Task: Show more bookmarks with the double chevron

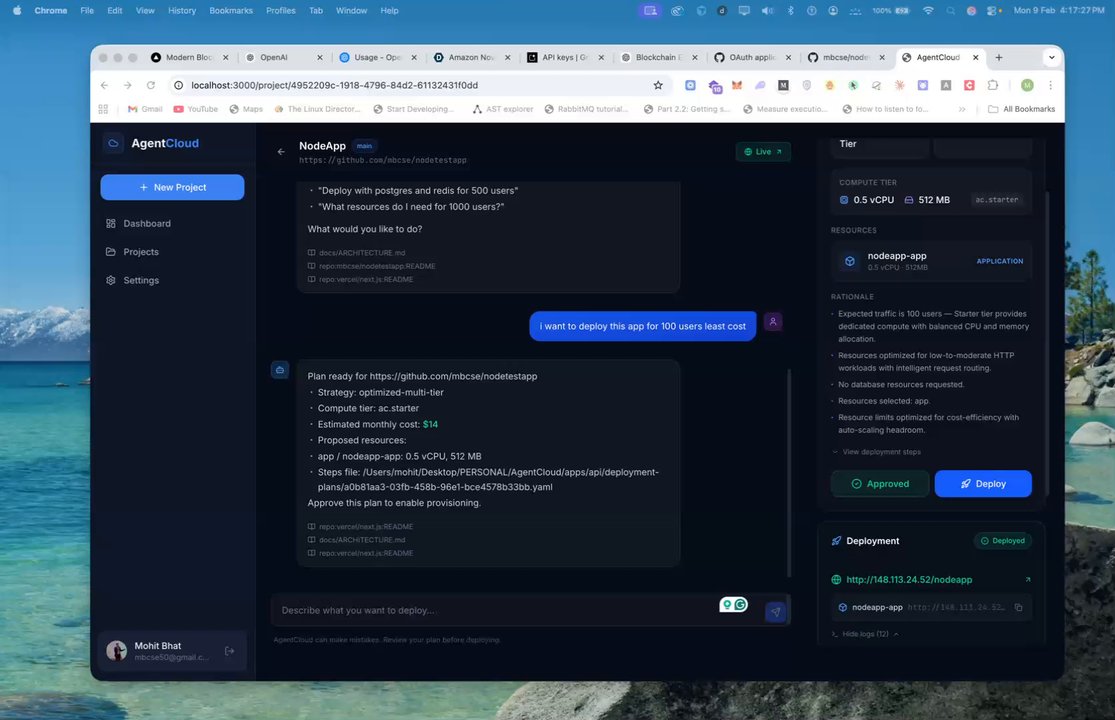Action: tap(961, 109)
